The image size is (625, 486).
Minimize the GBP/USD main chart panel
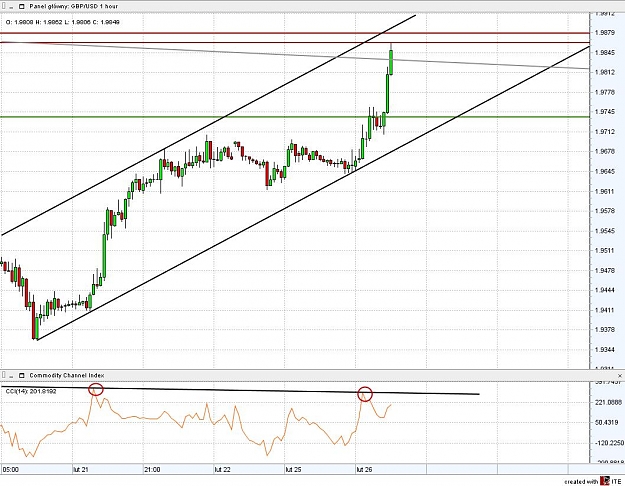click(12, 7)
